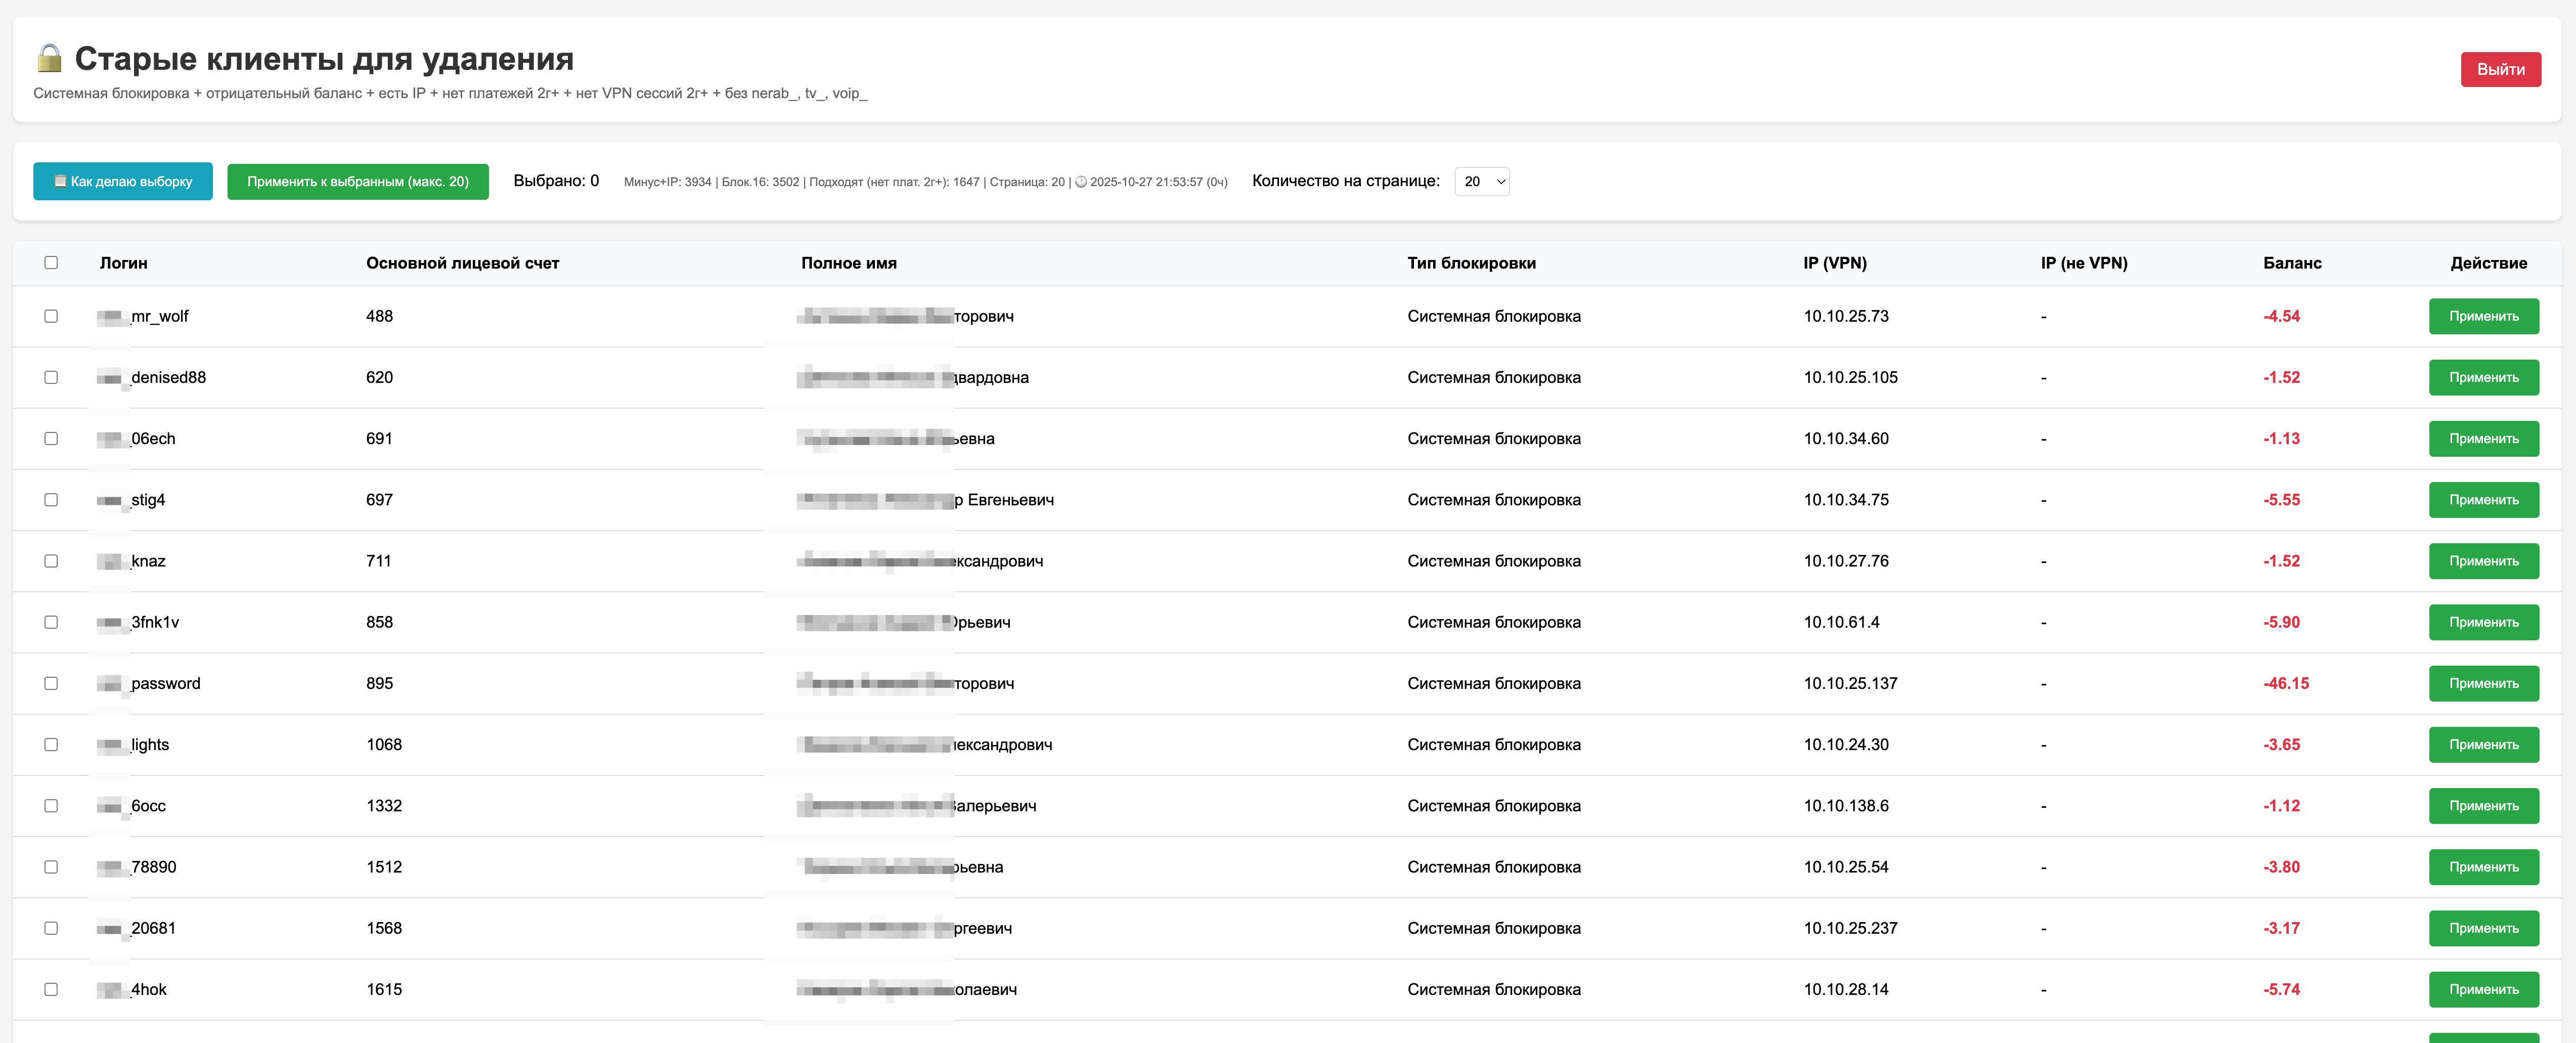
Task: Click the page title Старые клиенты для удаления
Action: tap(324, 59)
